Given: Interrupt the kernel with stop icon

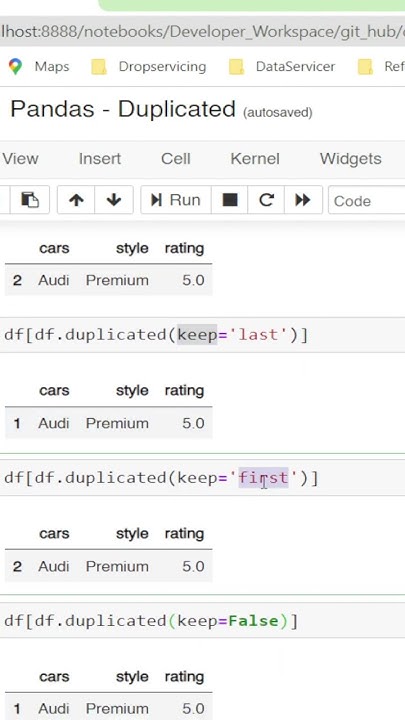Looking at the screenshot, I should pyautogui.click(x=230, y=200).
